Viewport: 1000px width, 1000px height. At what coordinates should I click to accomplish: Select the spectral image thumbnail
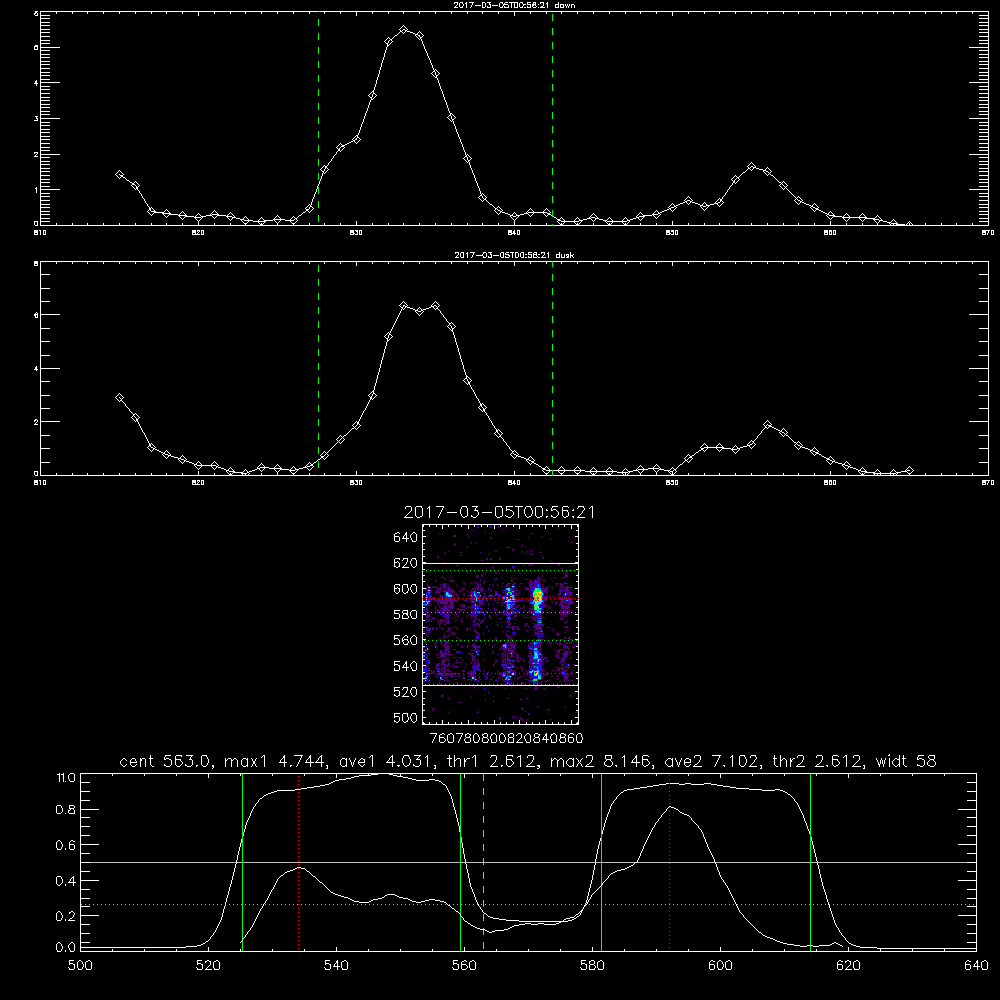pyautogui.click(x=500, y=624)
